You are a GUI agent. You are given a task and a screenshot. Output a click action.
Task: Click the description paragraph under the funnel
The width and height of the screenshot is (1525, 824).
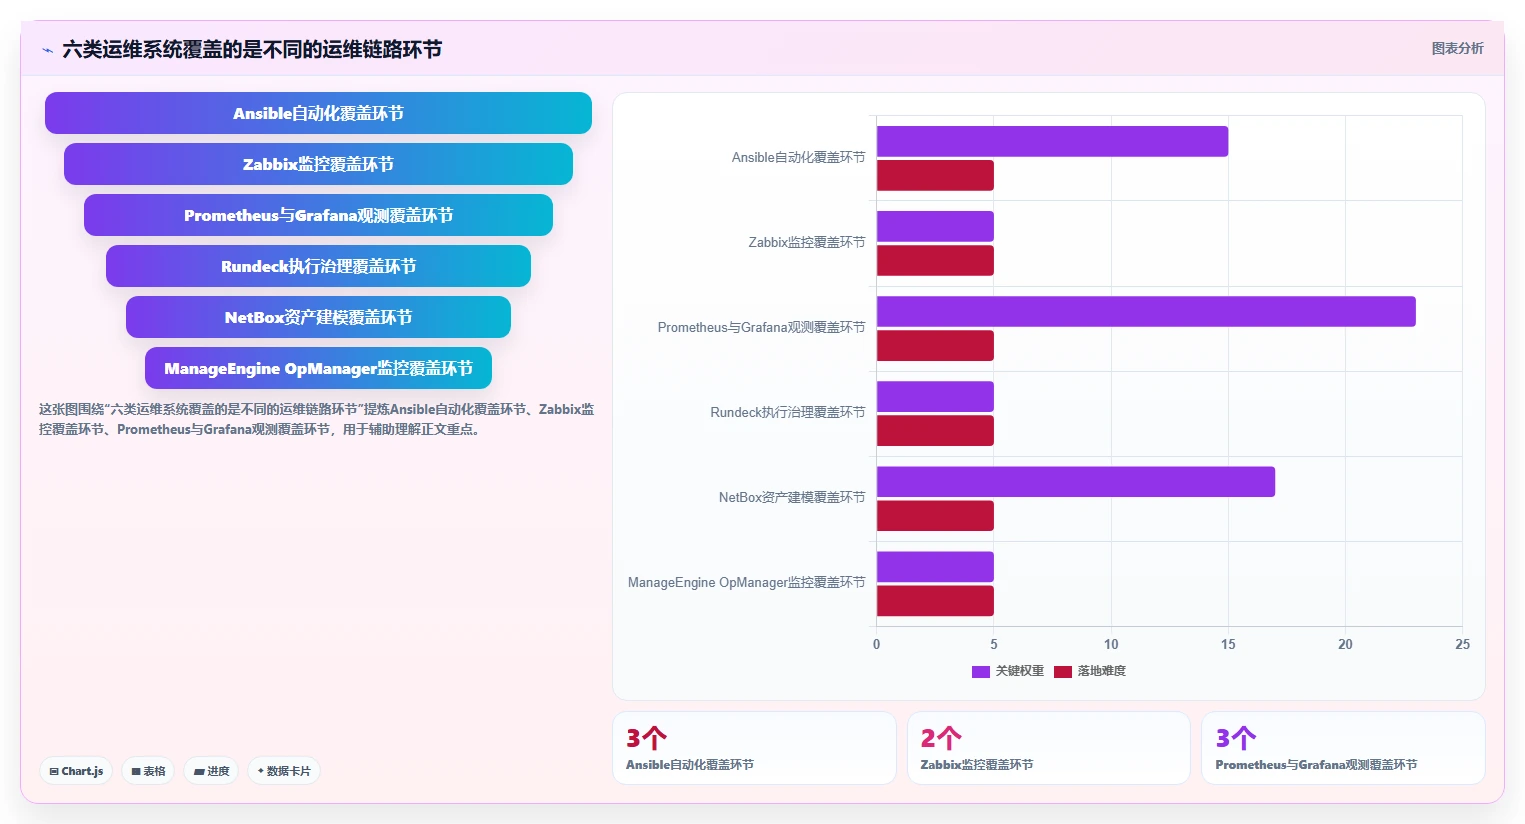coord(317,419)
